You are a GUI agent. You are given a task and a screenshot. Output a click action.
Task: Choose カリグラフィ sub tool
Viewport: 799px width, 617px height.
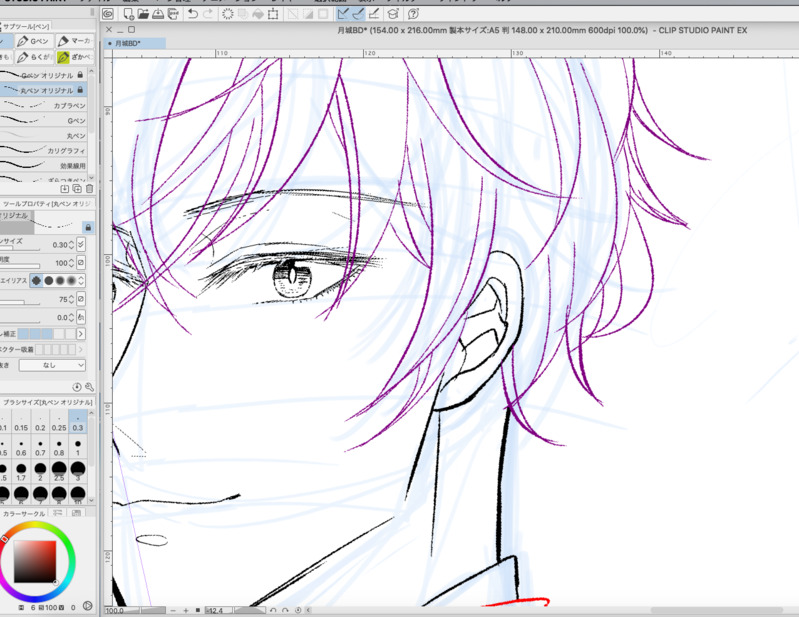(x=43, y=150)
